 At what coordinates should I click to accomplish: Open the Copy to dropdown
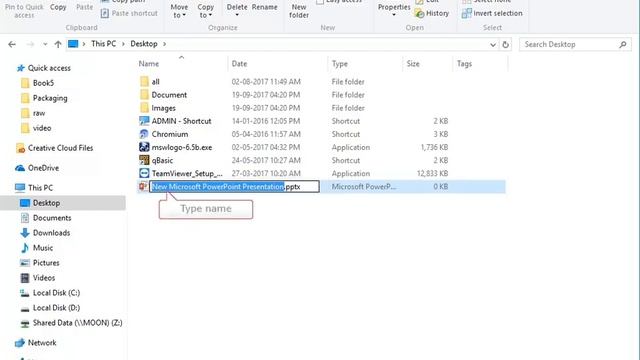205,11
